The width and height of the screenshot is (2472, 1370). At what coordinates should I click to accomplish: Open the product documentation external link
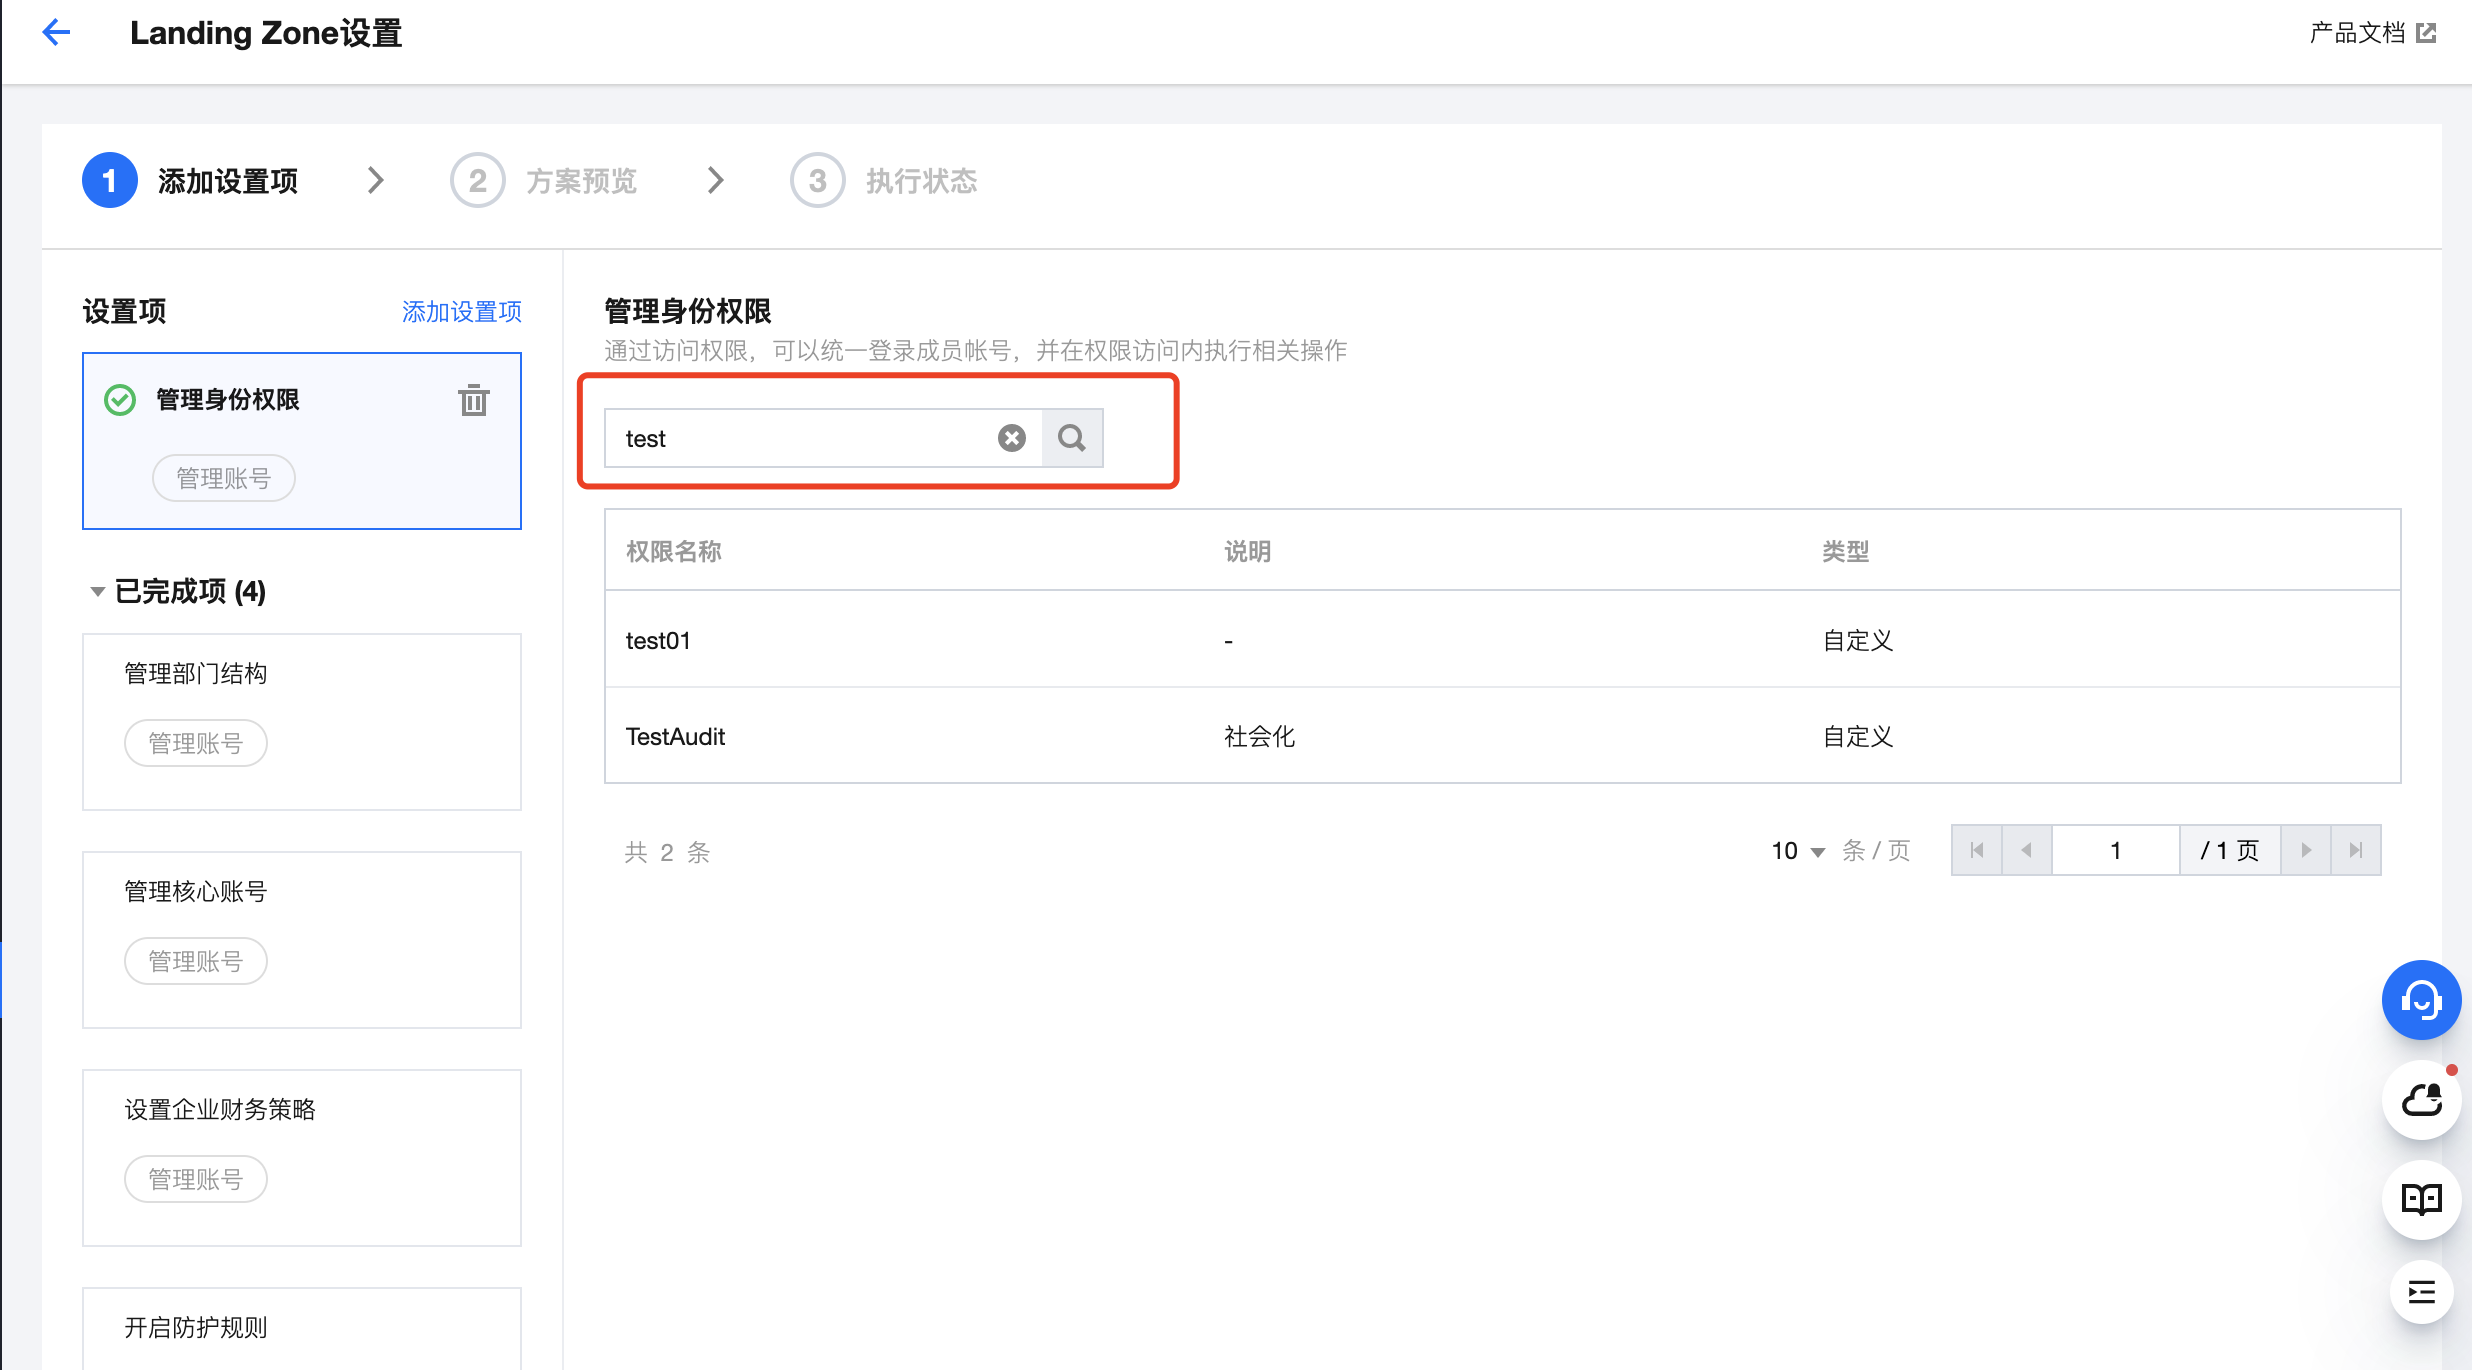pos(2372,33)
